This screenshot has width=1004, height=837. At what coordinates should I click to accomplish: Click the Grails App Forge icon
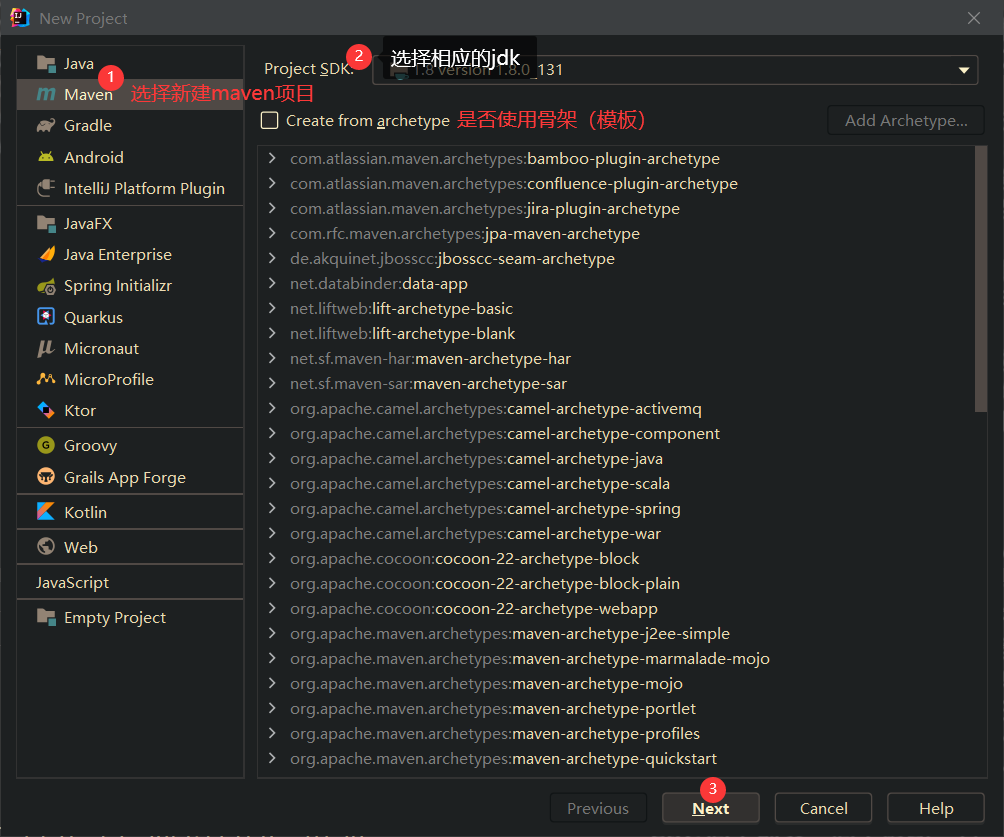[x=46, y=477]
